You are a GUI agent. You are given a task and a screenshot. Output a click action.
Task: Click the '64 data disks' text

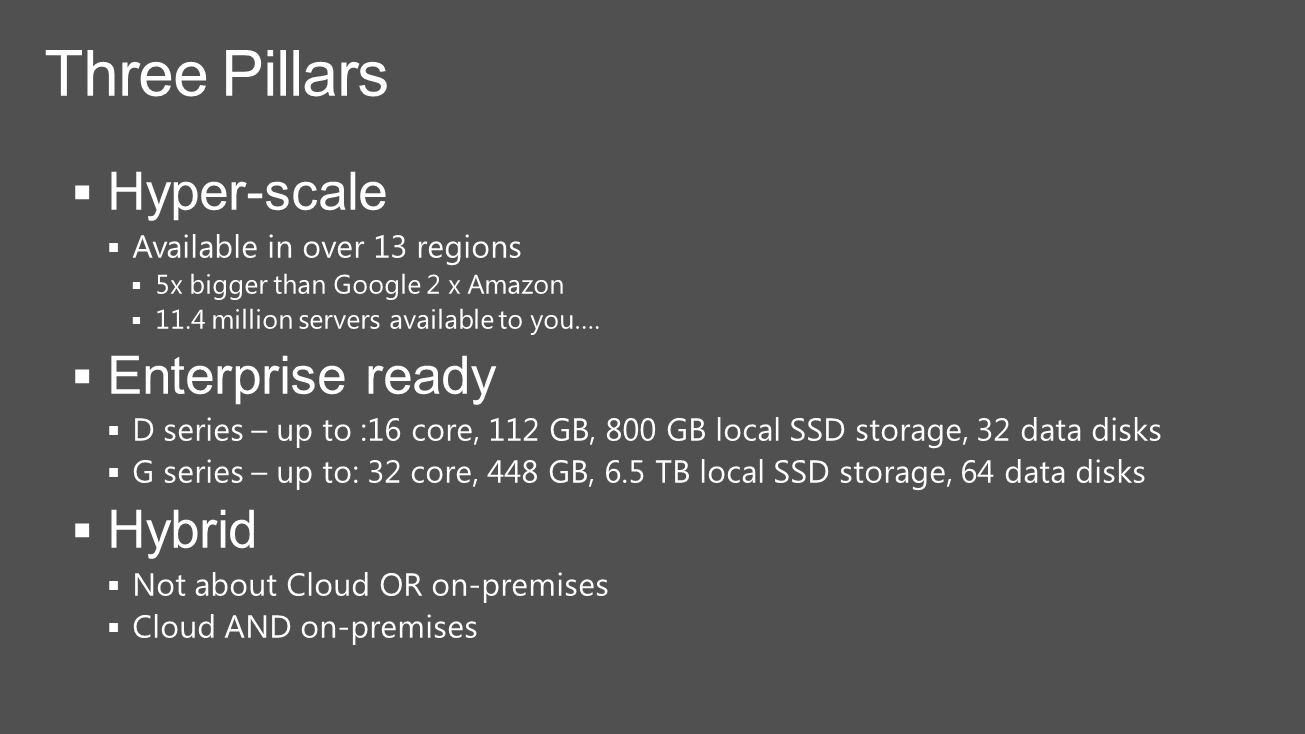click(1053, 472)
